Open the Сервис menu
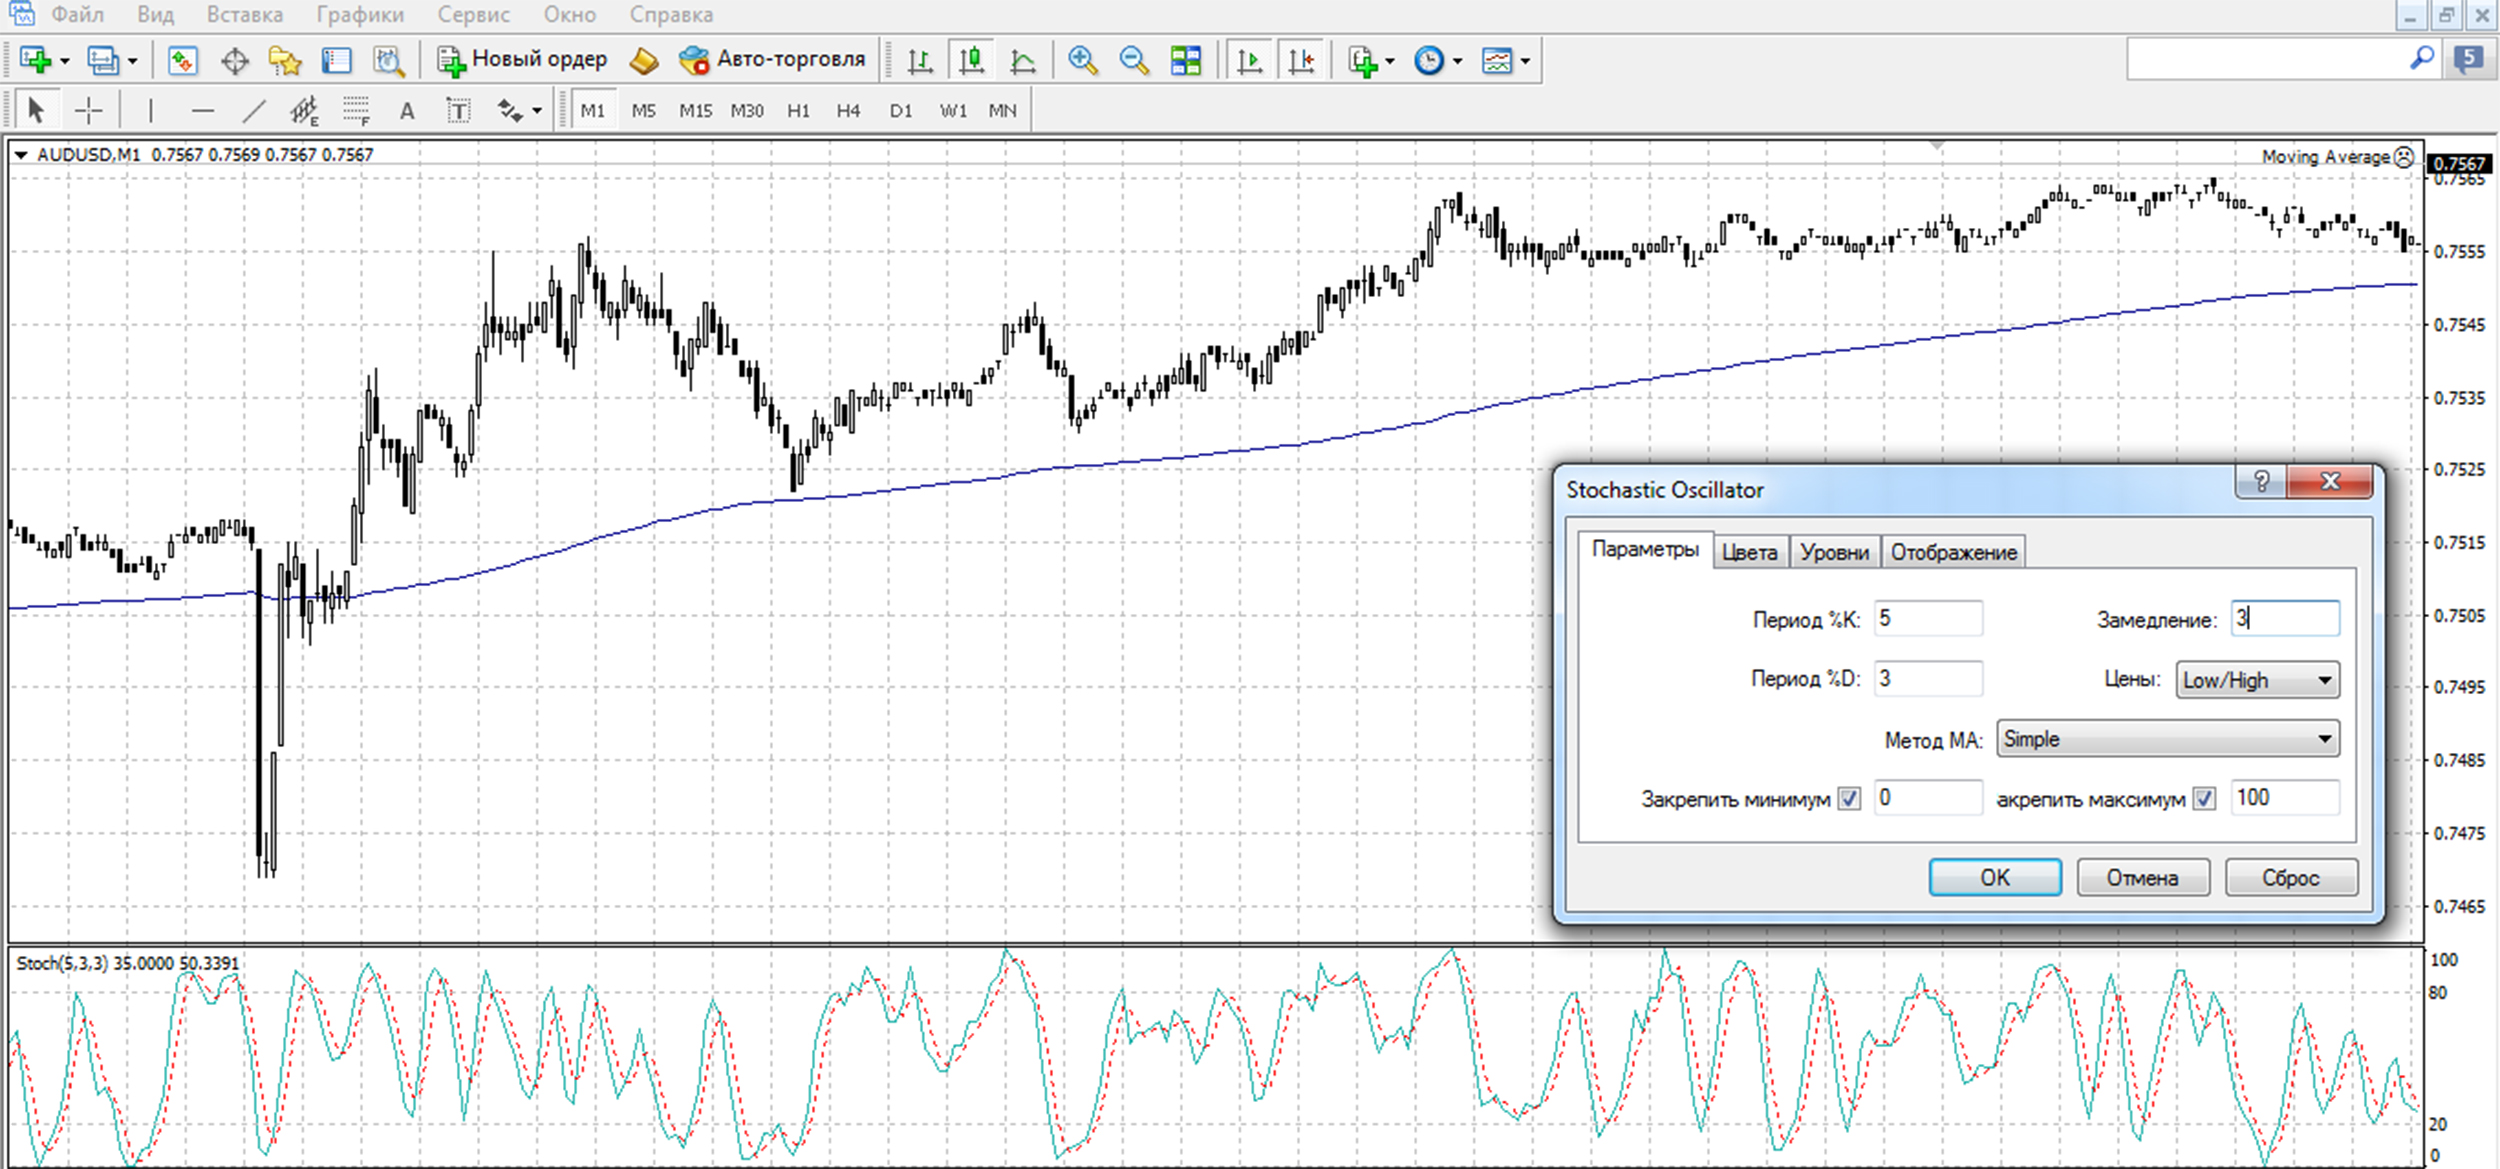2500x1169 pixels. point(474,15)
